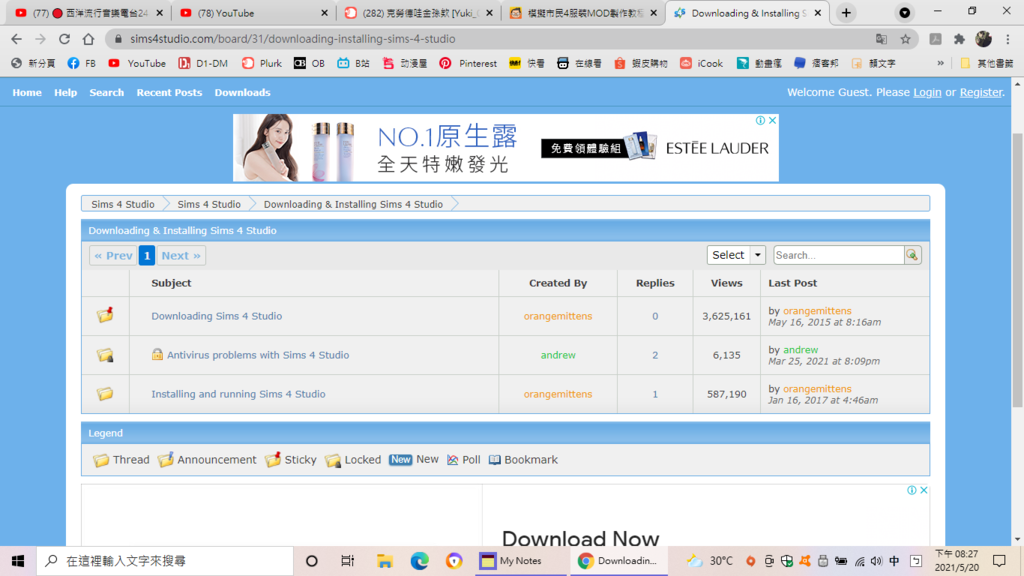
Task: Click the Cortana circle icon
Action: point(312,561)
